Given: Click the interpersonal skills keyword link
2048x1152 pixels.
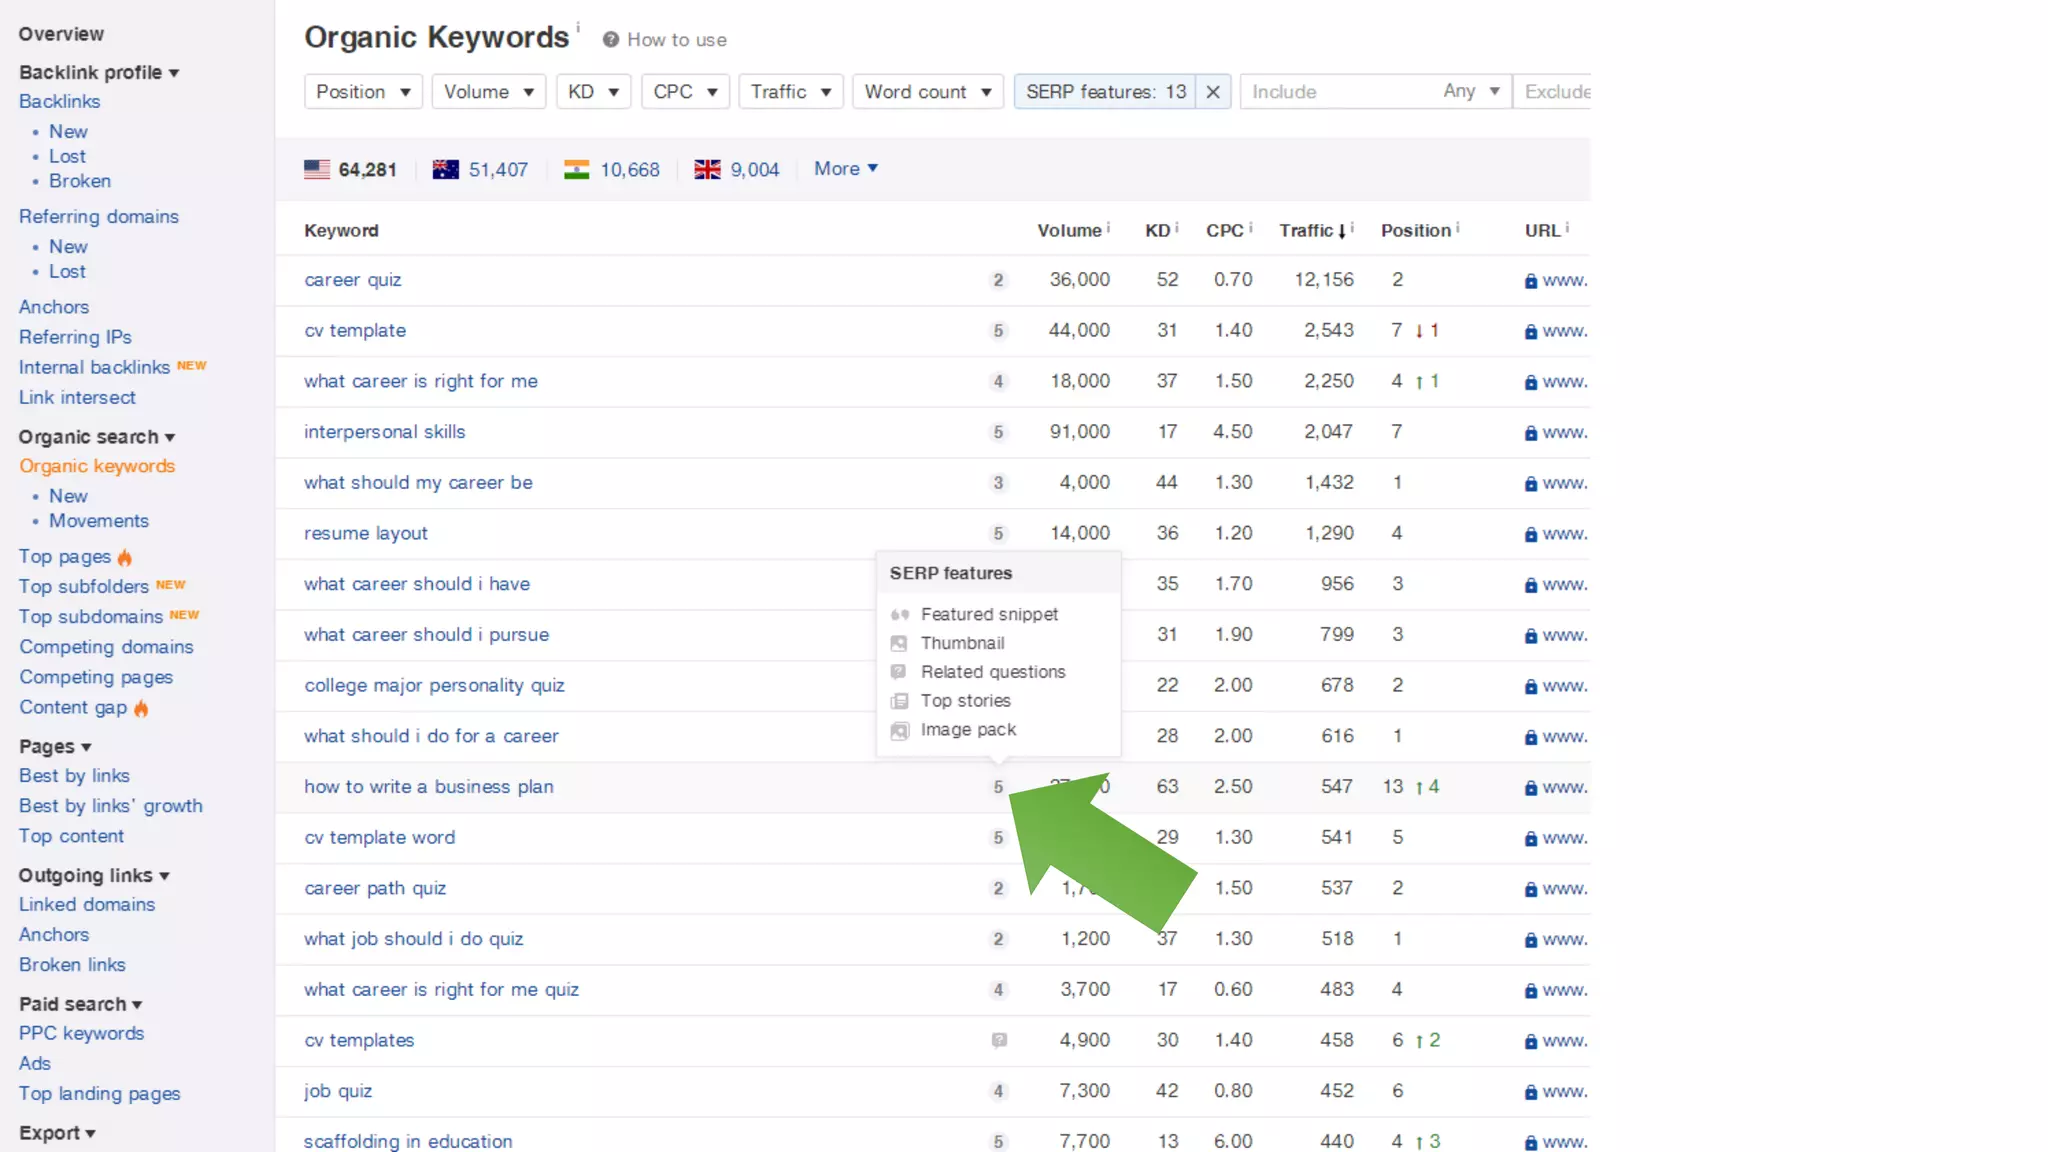Looking at the screenshot, I should (384, 432).
